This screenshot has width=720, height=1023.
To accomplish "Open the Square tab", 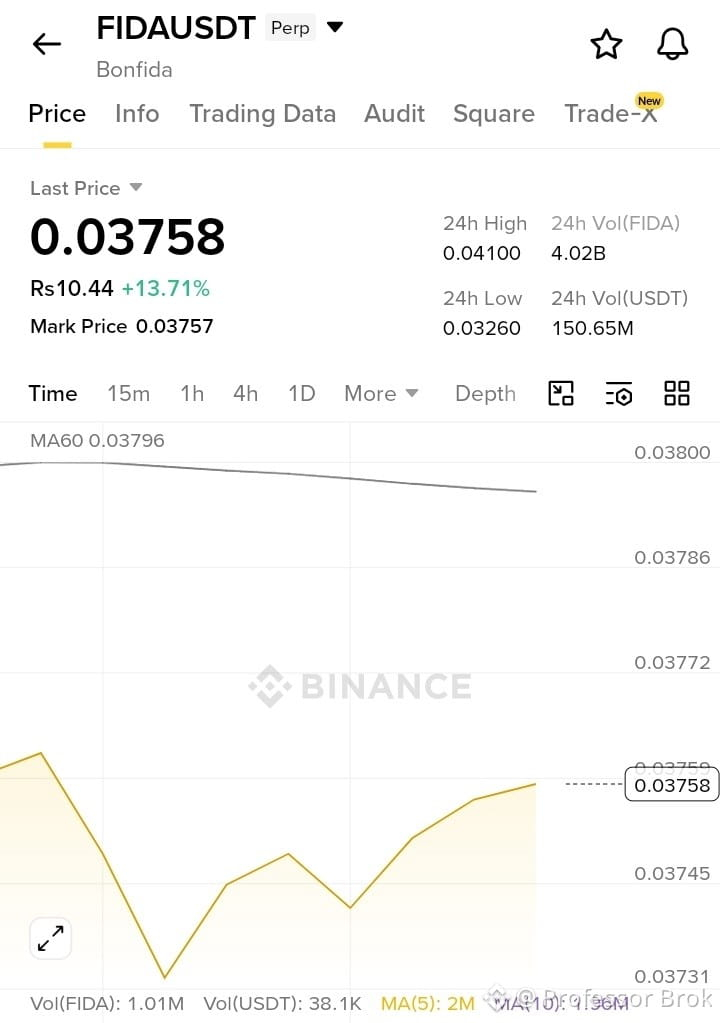I will click(x=494, y=114).
